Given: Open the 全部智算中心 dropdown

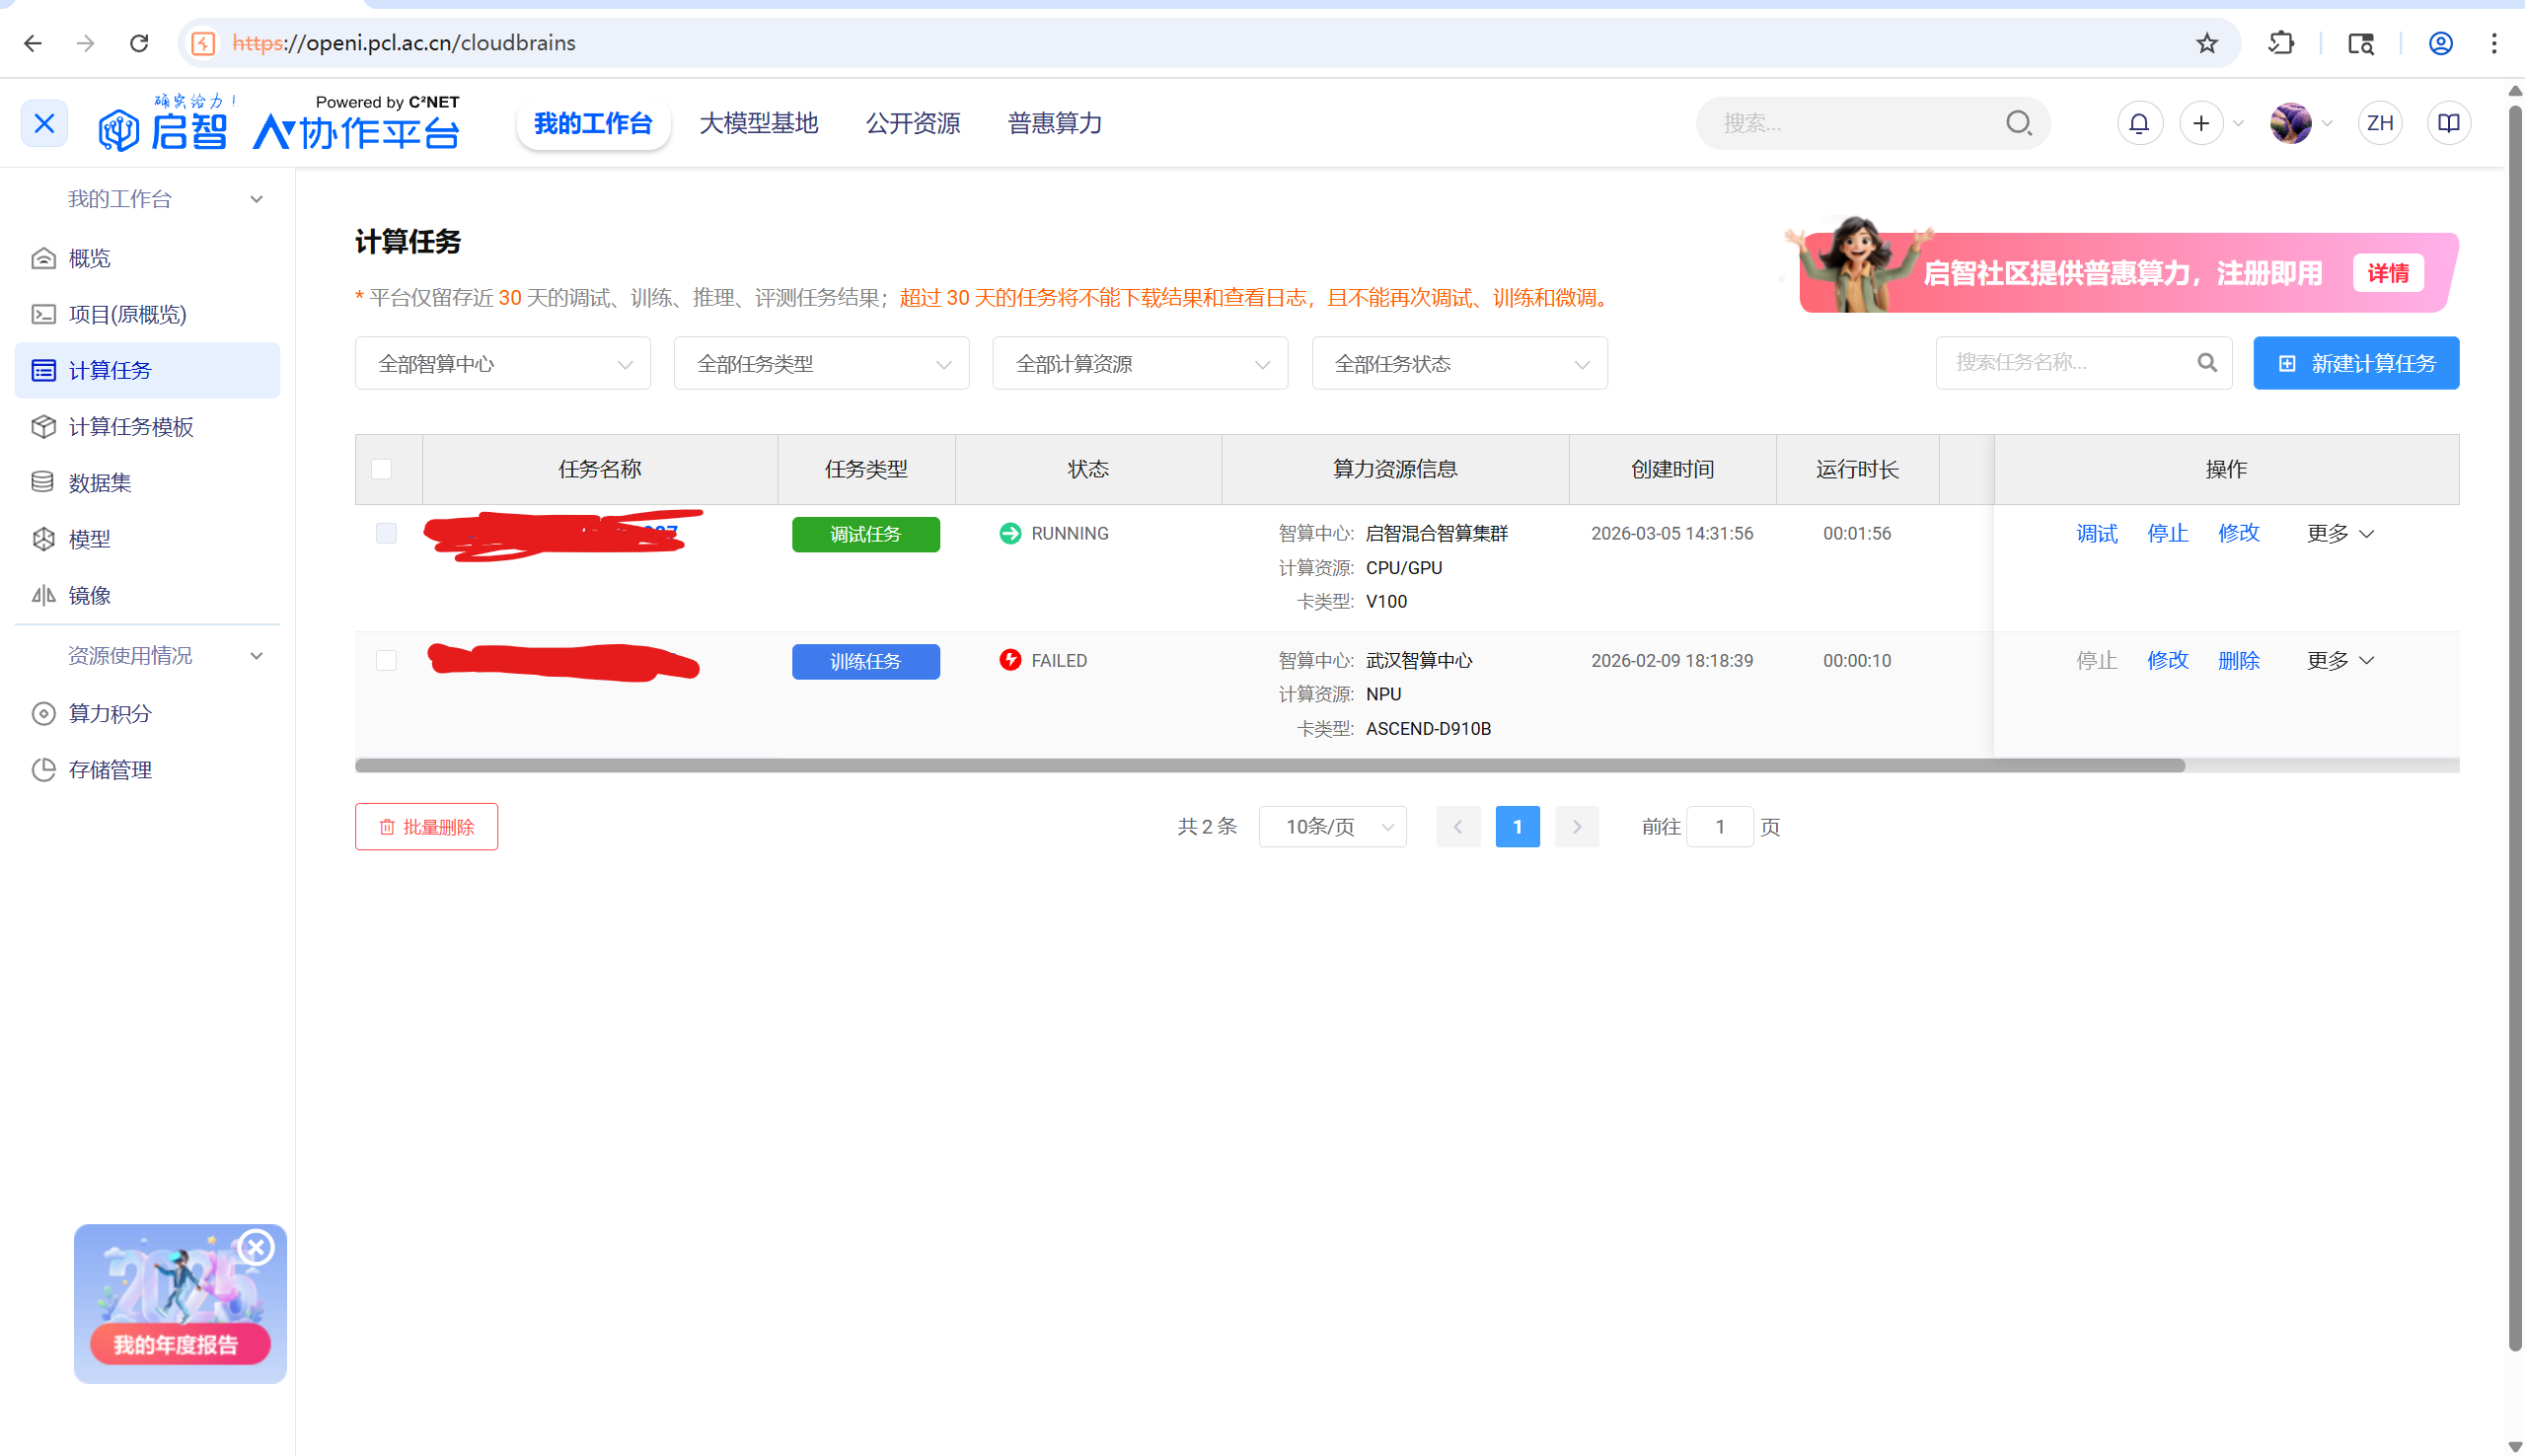Looking at the screenshot, I should [x=502, y=363].
